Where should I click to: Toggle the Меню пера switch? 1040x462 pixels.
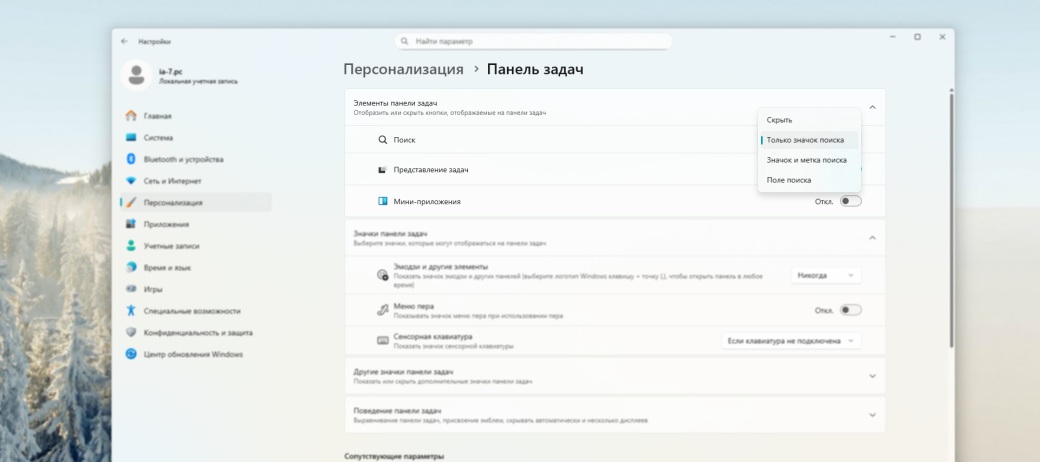pyautogui.click(x=850, y=310)
